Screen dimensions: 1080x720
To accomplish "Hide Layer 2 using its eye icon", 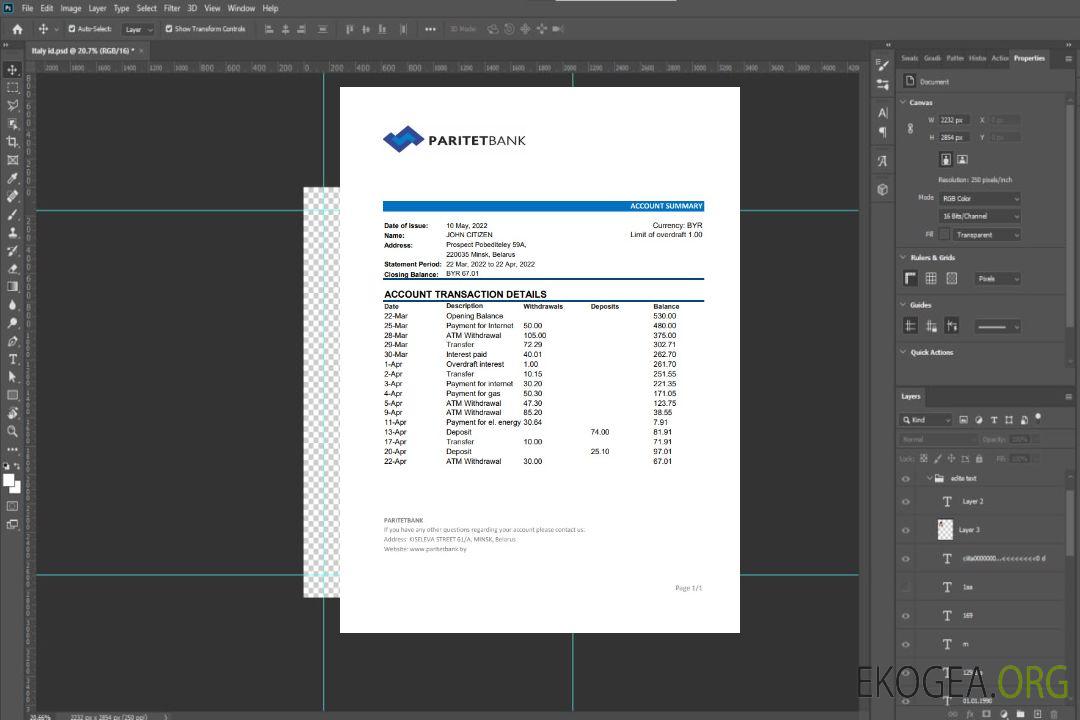I will (906, 502).
